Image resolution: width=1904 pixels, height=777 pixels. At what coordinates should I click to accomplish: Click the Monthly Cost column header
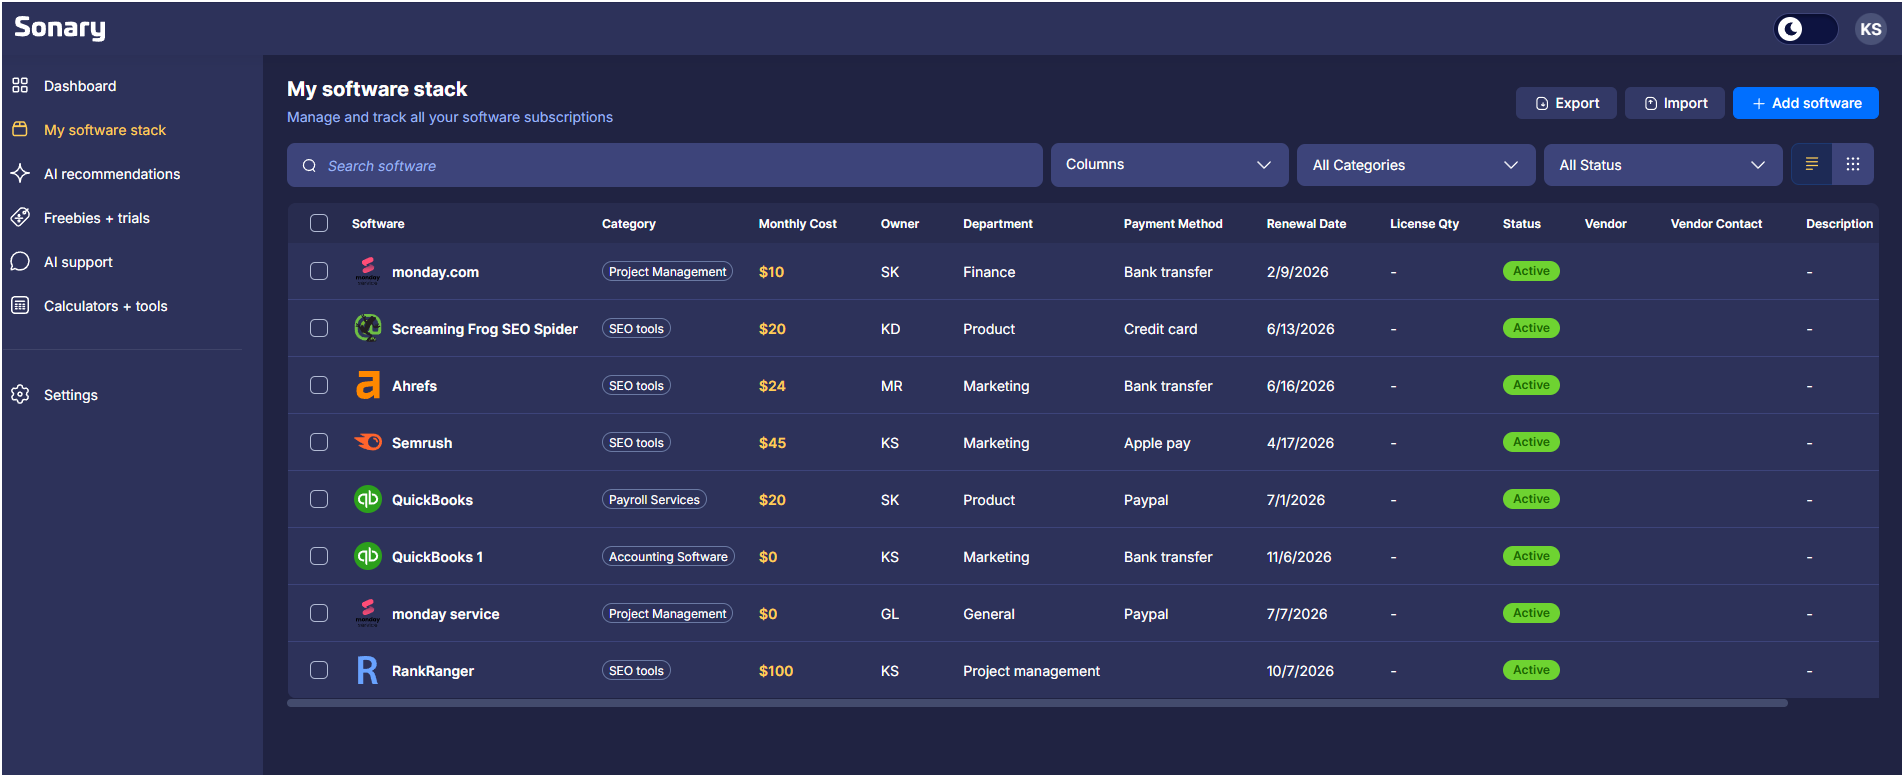(x=797, y=223)
